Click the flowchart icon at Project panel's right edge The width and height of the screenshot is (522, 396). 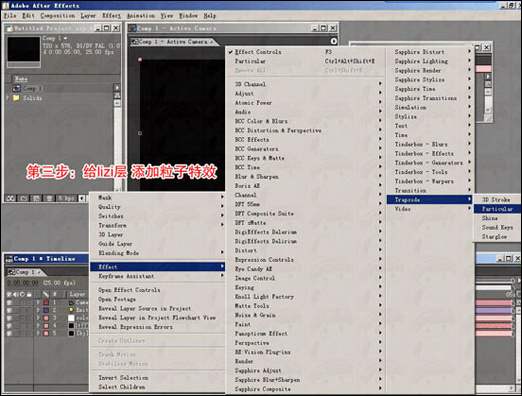point(117,95)
